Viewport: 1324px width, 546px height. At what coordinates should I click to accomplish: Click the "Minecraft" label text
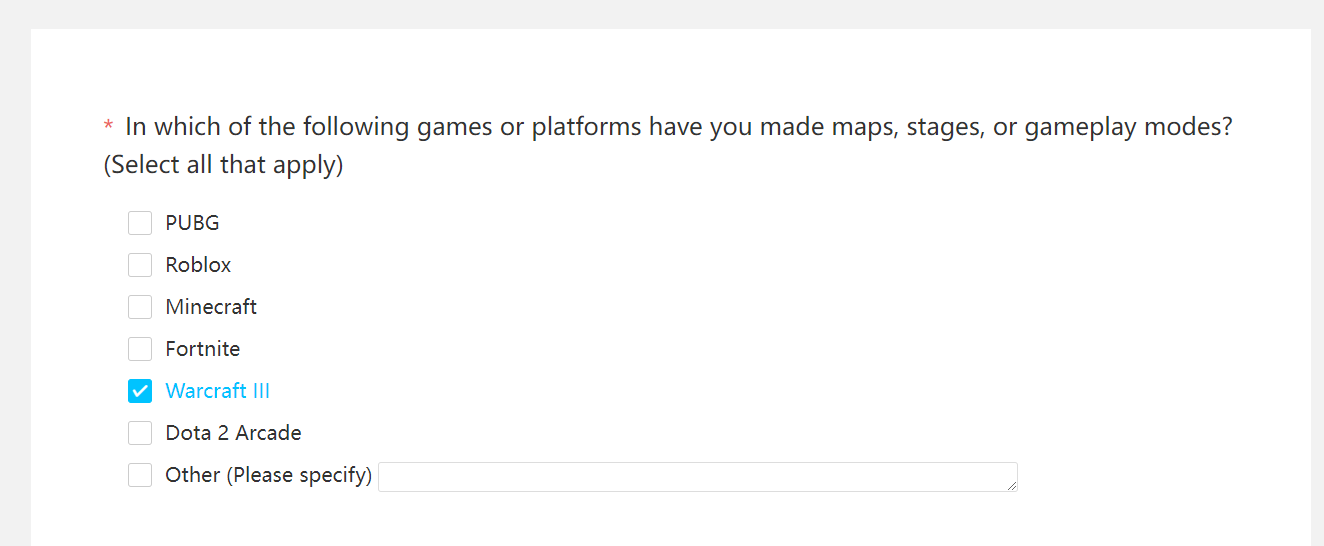[211, 307]
